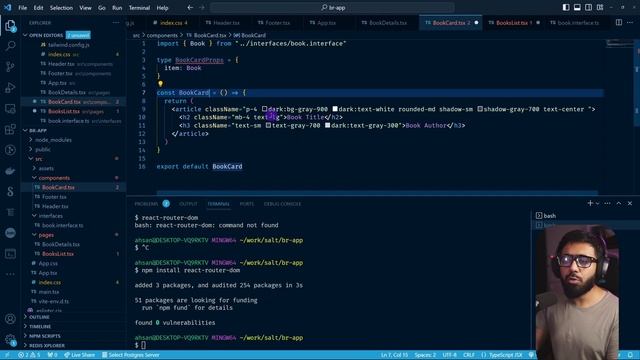The width and height of the screenshot is (640, 360).
Task: Open Footer.tsx in the components folder
Action: click(54, 197)
